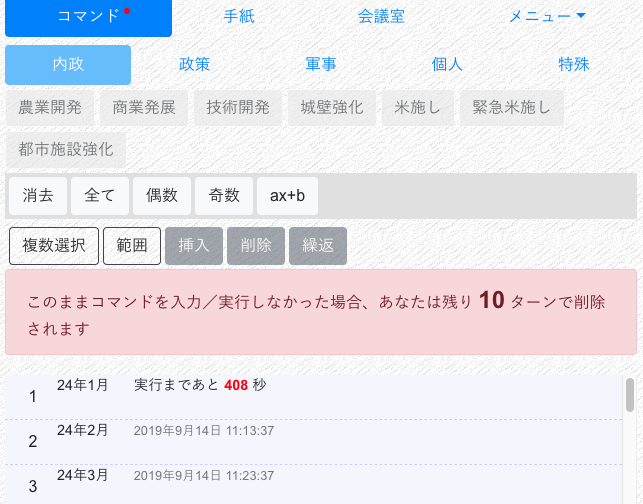
Task: Clear selection with 消去 button
Action: (x=38, y=196)
